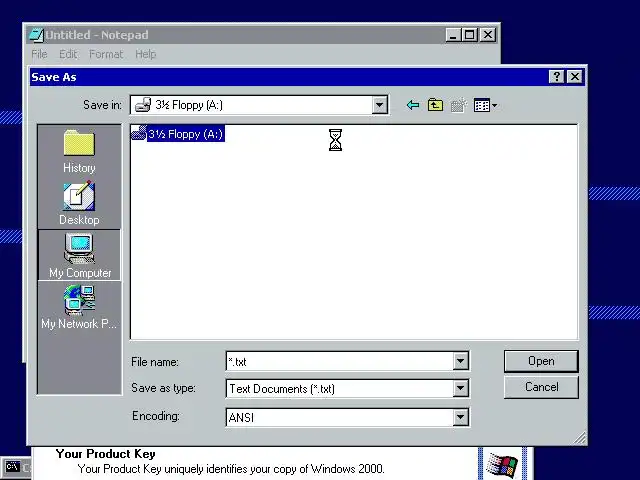Expand the Save as type dropdown
Screen dimensions: 640x480
(x=460, y=389)
